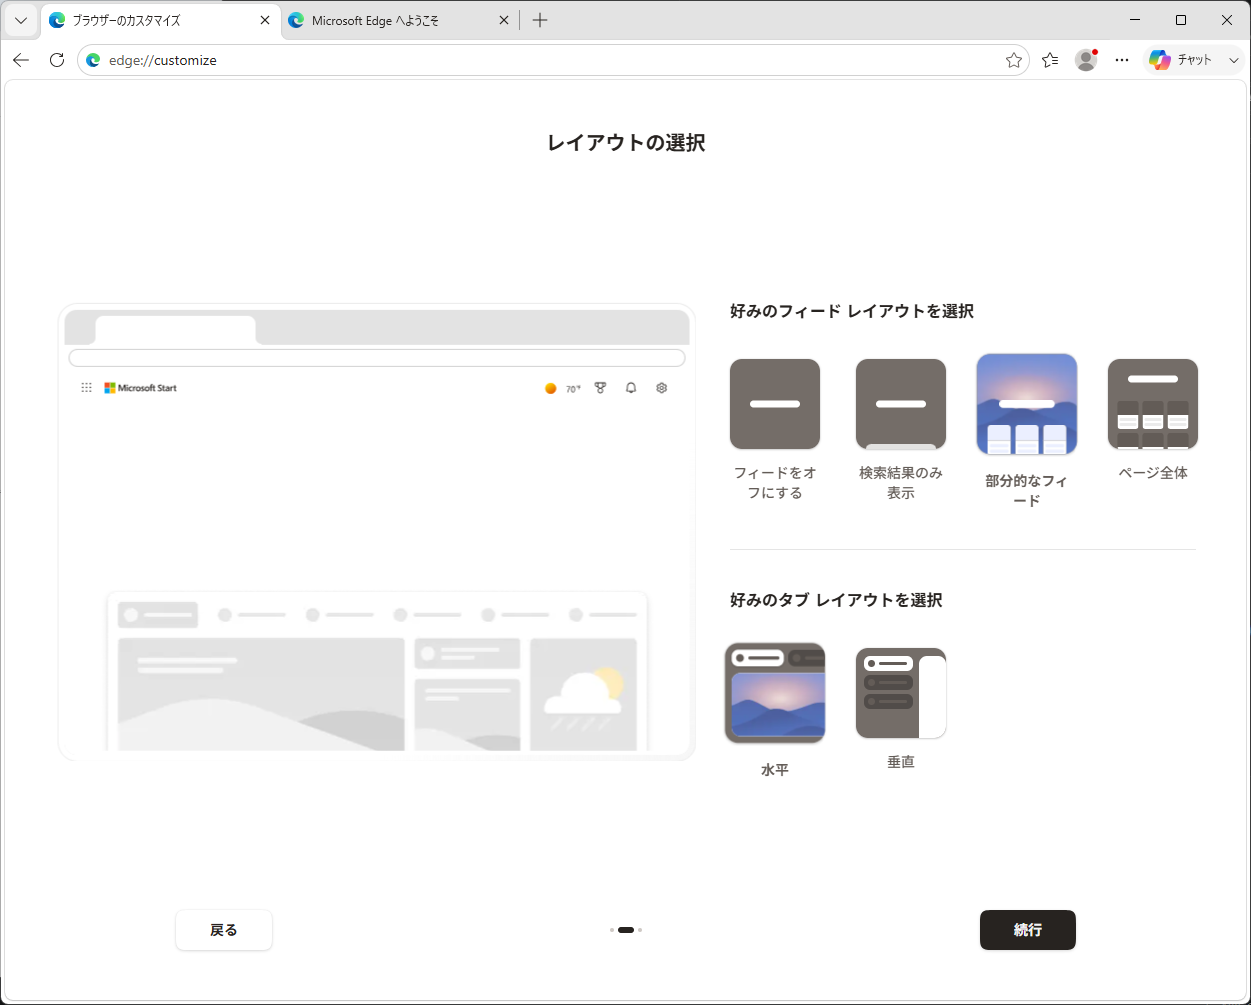Go back with the browser back arrow
Viewport: 1251px width, 1005px height.
21,60
